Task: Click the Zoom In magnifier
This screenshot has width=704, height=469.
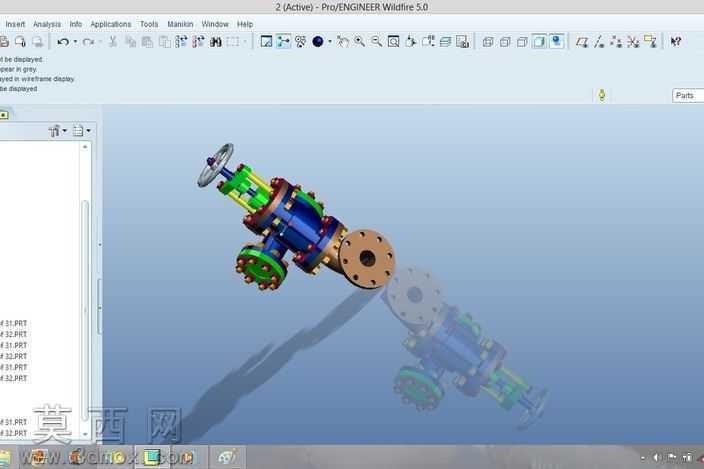Action: 360,42
